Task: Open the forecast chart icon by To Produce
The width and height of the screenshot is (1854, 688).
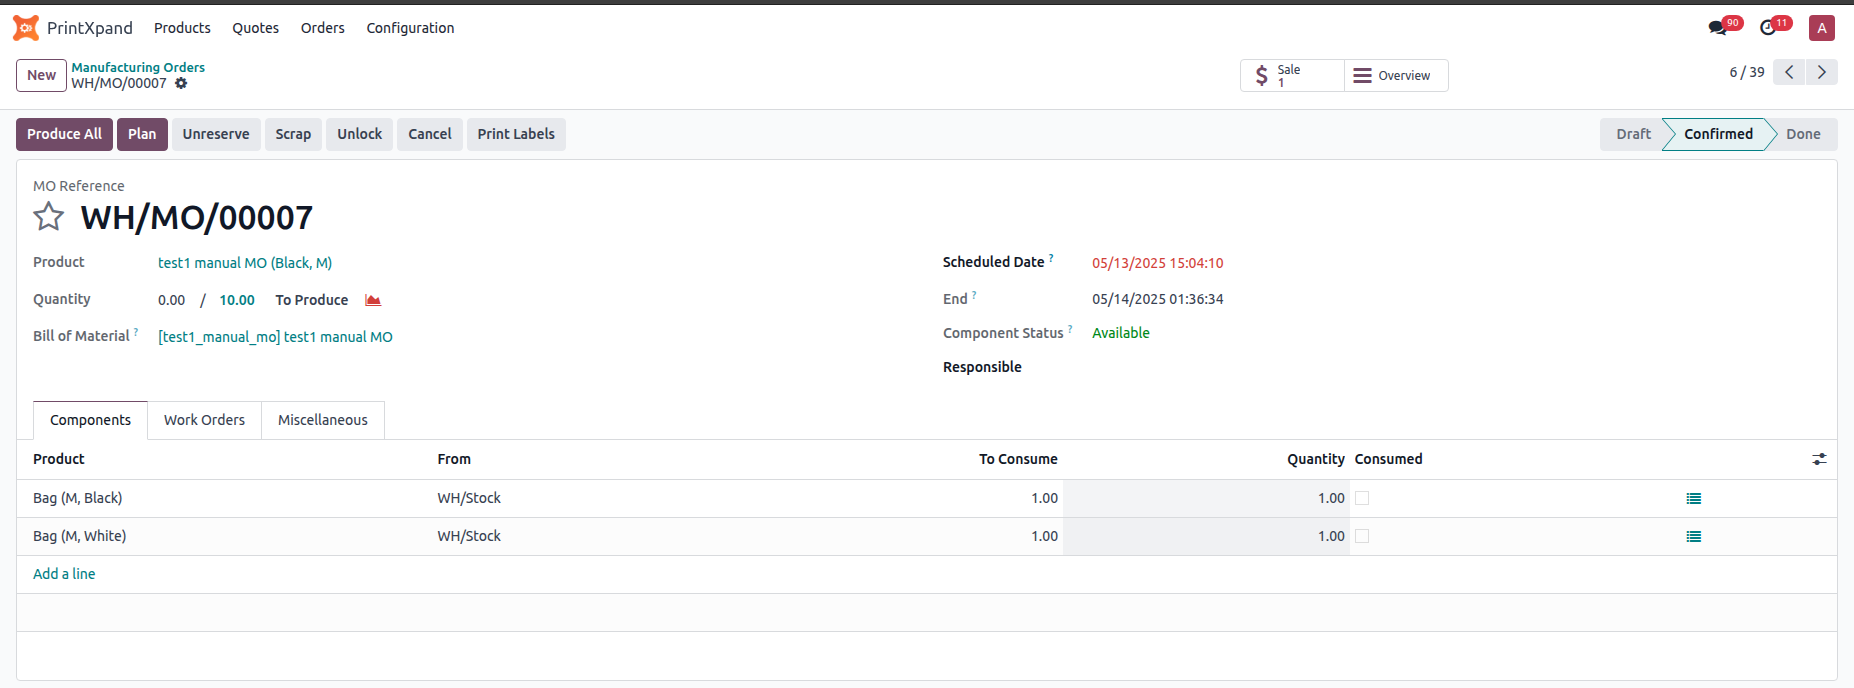Action: coord(373,300)
